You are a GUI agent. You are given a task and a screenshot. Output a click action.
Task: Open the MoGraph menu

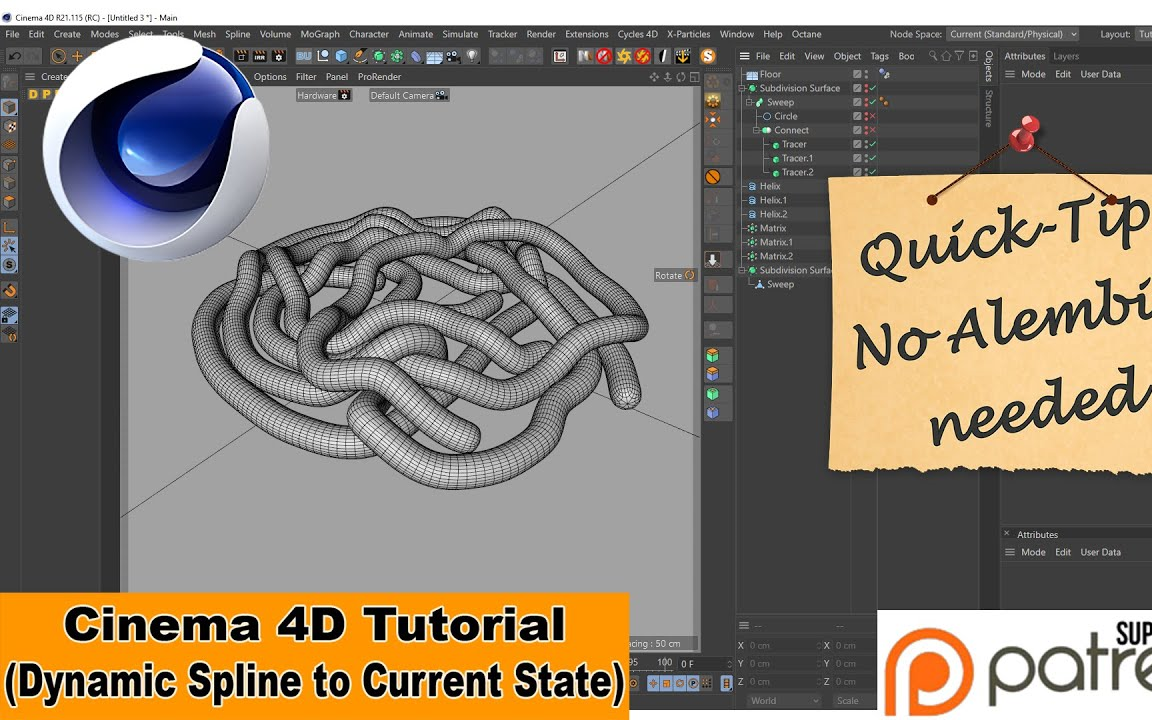click(x=319, y=33)
